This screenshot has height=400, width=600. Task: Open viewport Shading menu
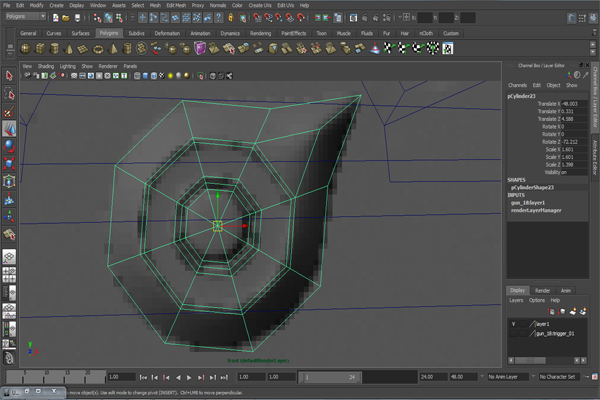(x=46, y=66)
